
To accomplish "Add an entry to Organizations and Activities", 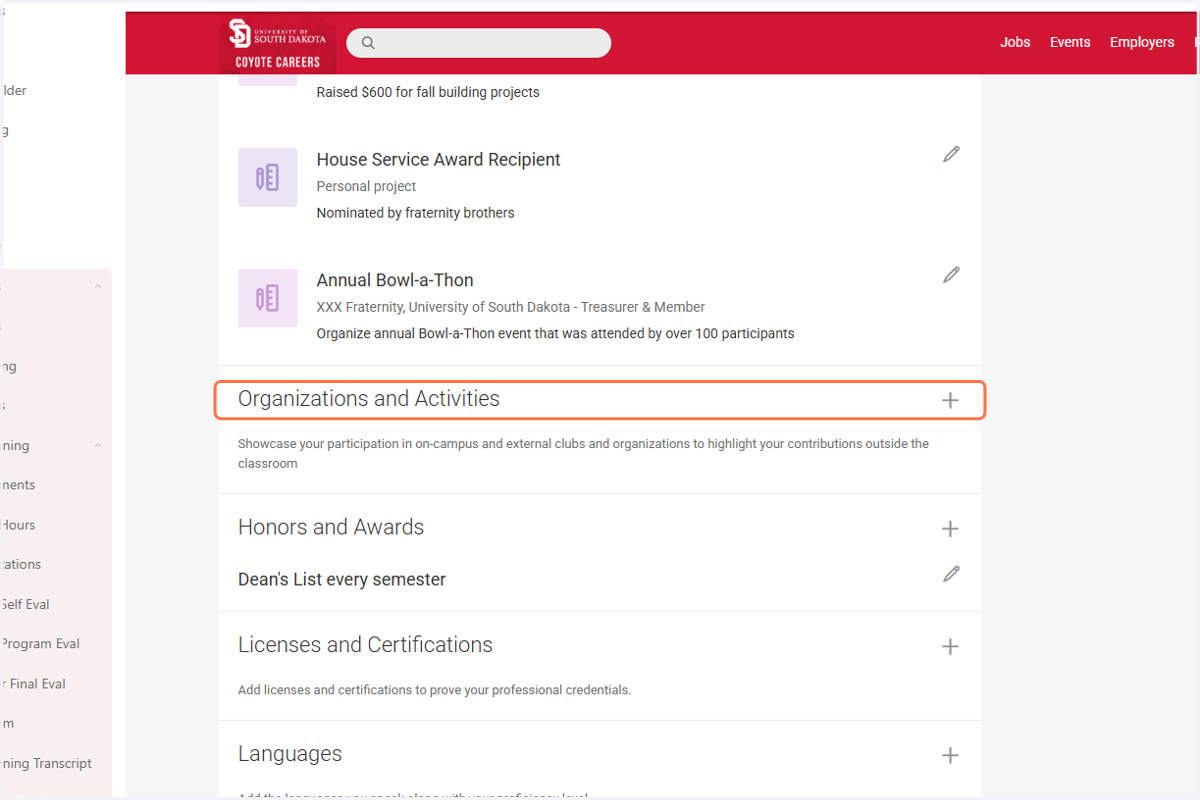I will (950, 400).
